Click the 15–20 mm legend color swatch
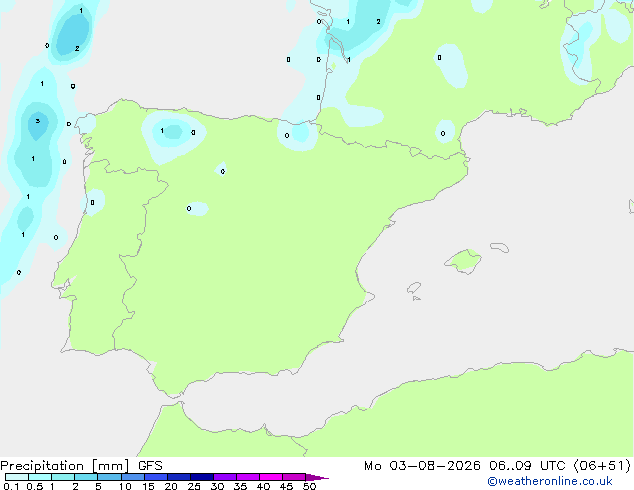634x490 pixels. 155,477
